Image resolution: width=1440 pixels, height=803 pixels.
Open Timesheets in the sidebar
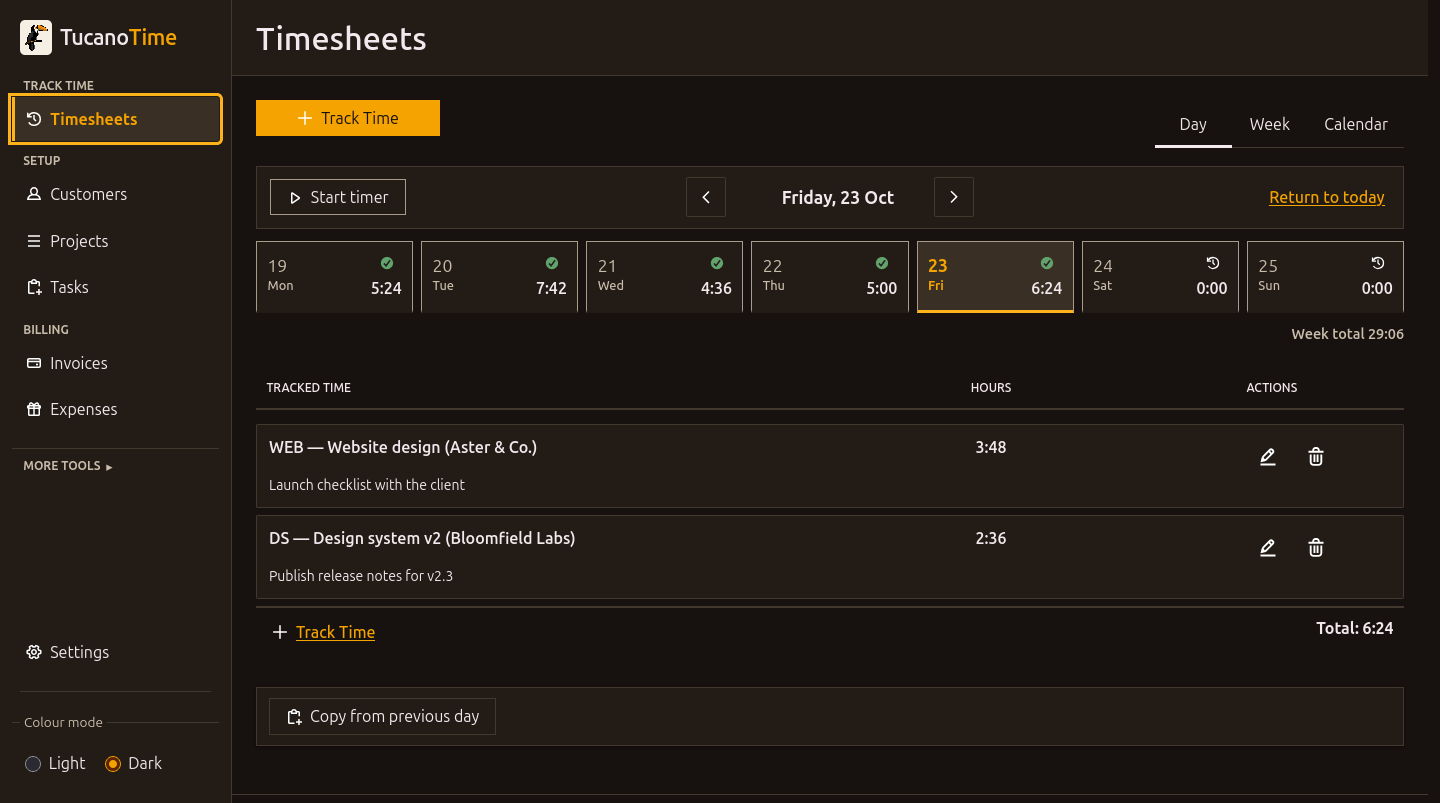pos(116,119)
